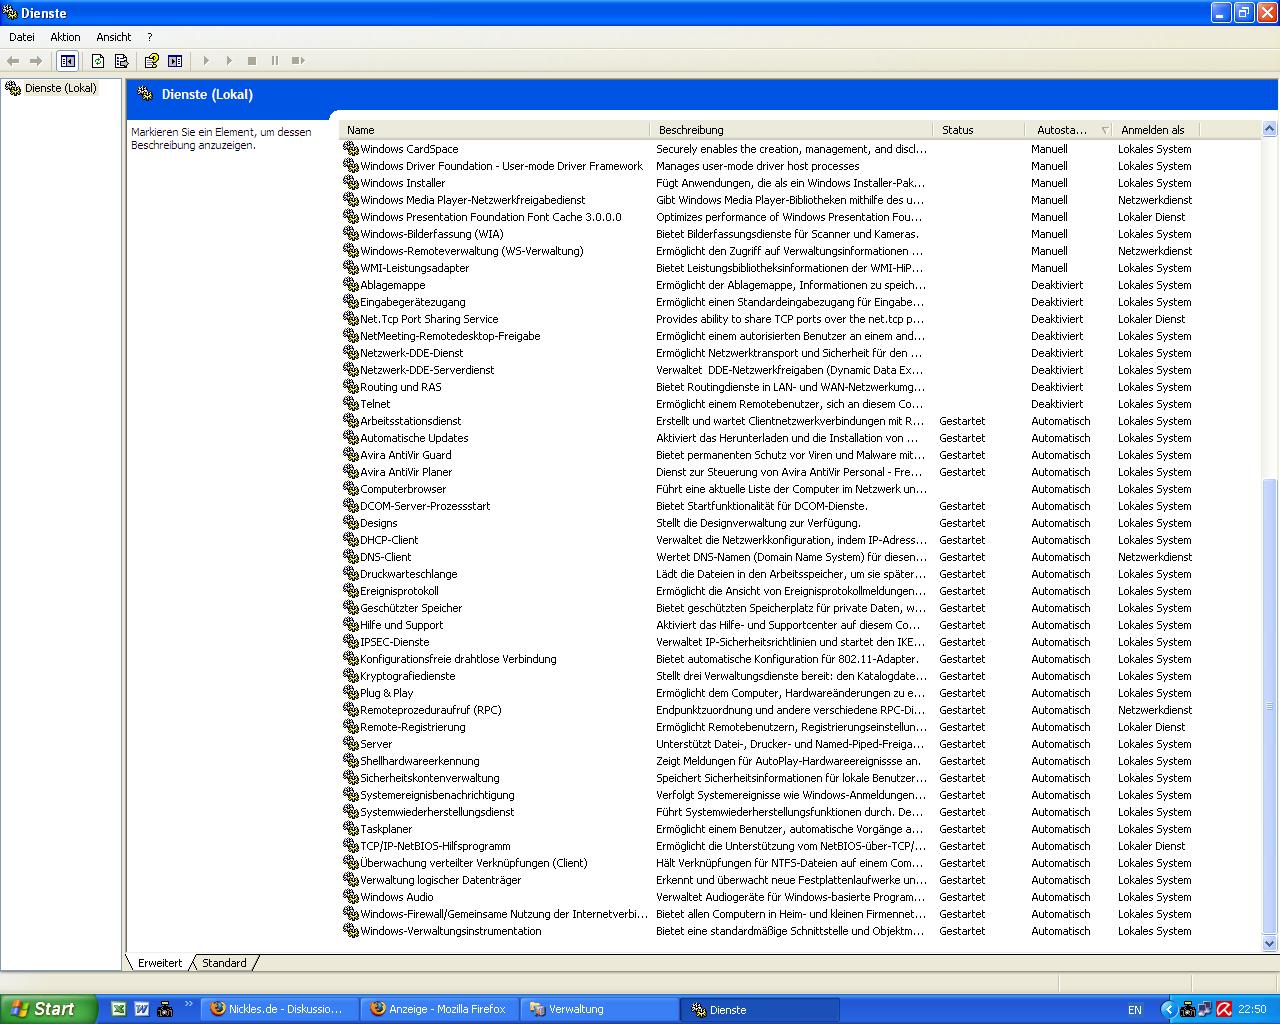Open the Datei menu
1280x1024 pixels.
coord(21,37)
